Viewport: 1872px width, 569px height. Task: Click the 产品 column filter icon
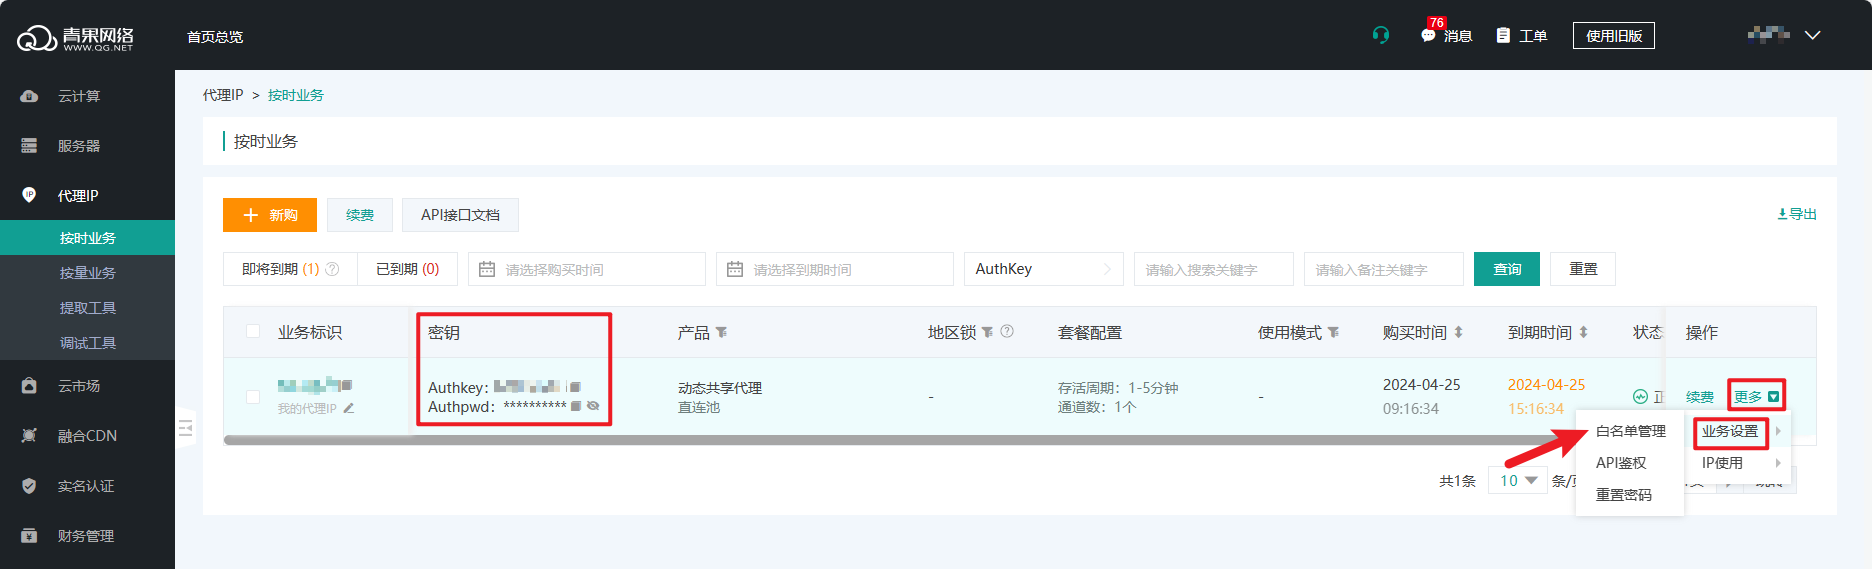pyautogui.click(x=722, y=332)
